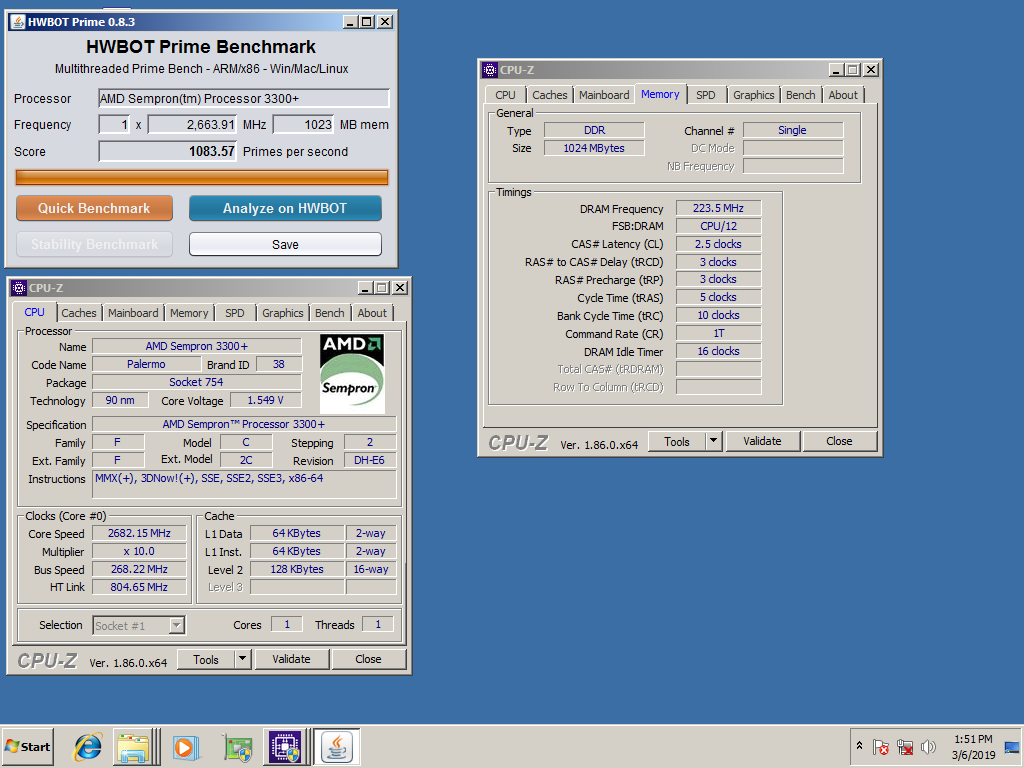This screenshot has width=1024, height=768.
Task: Open the hardware tool taskbar icon with shield
Action: point(238,747)
